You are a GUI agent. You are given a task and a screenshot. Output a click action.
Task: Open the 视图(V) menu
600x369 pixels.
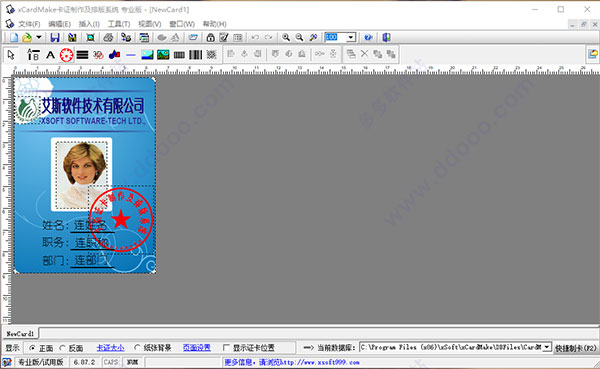(150, 24)
